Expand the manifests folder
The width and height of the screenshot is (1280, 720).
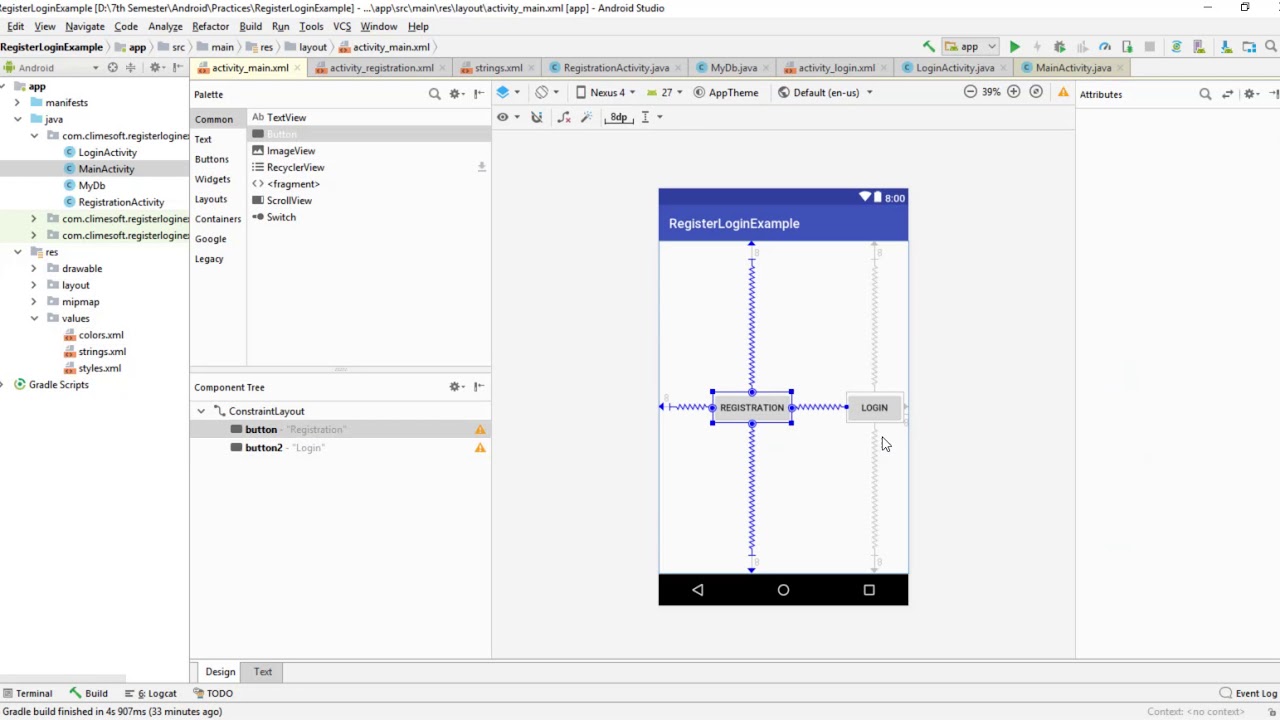pos(17,102)
